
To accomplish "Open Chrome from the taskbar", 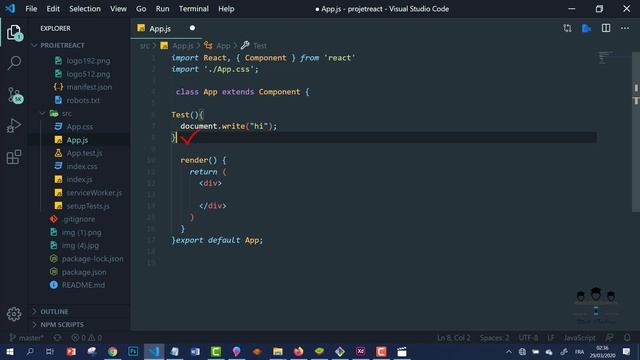I will tap(112, 351).
